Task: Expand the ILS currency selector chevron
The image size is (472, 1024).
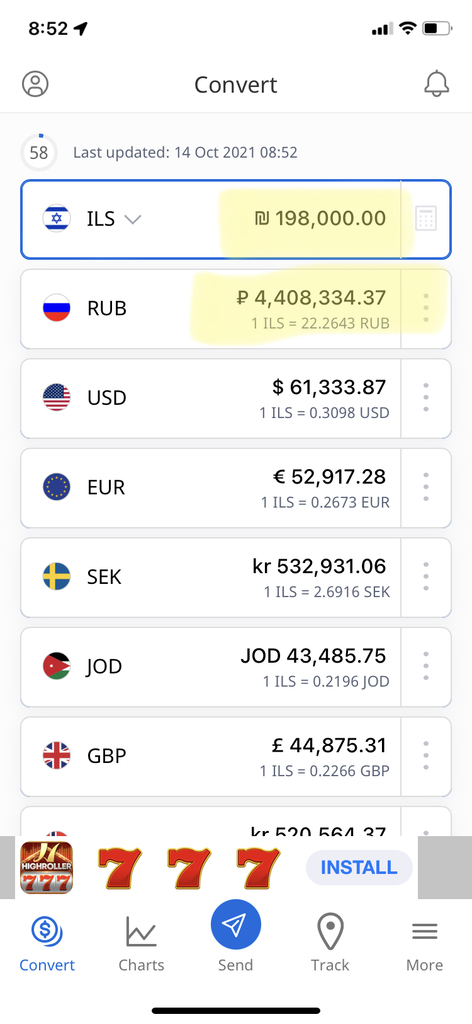Action: 133,219
